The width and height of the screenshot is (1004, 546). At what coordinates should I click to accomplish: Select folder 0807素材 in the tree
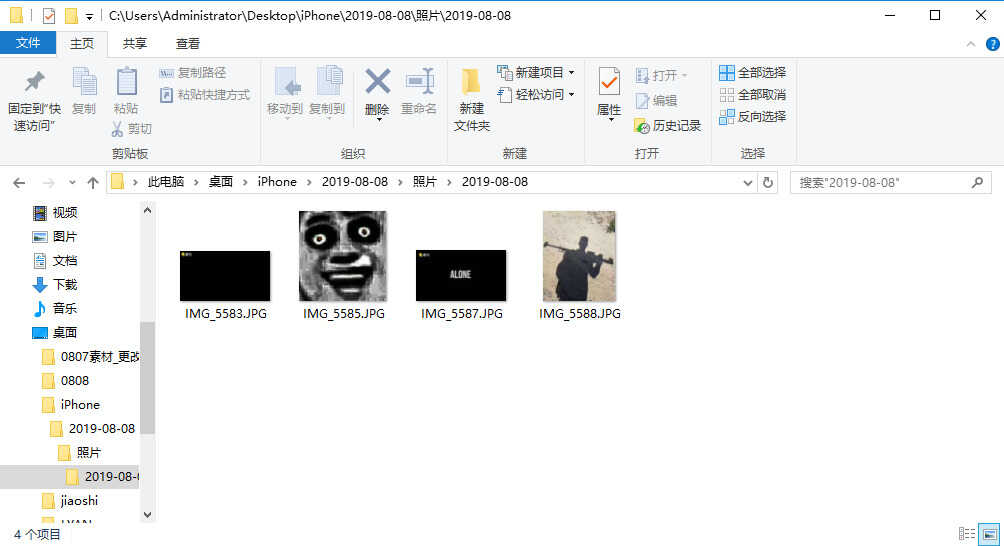coord(90,357)
